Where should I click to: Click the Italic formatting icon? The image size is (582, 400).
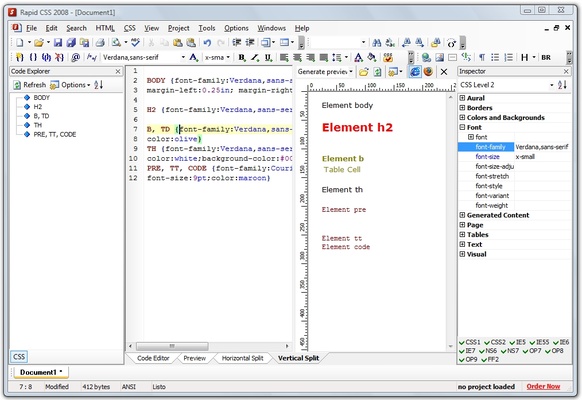(255, 57)
